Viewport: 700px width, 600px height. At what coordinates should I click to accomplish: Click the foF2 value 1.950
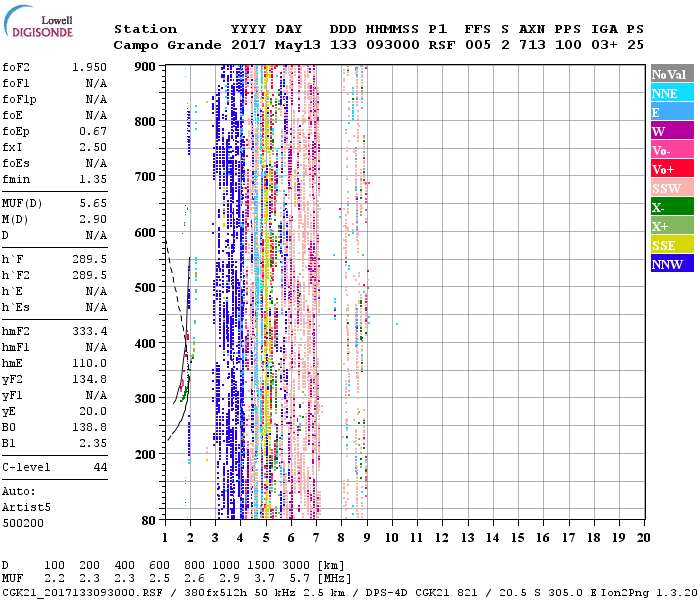pos(89,67)
